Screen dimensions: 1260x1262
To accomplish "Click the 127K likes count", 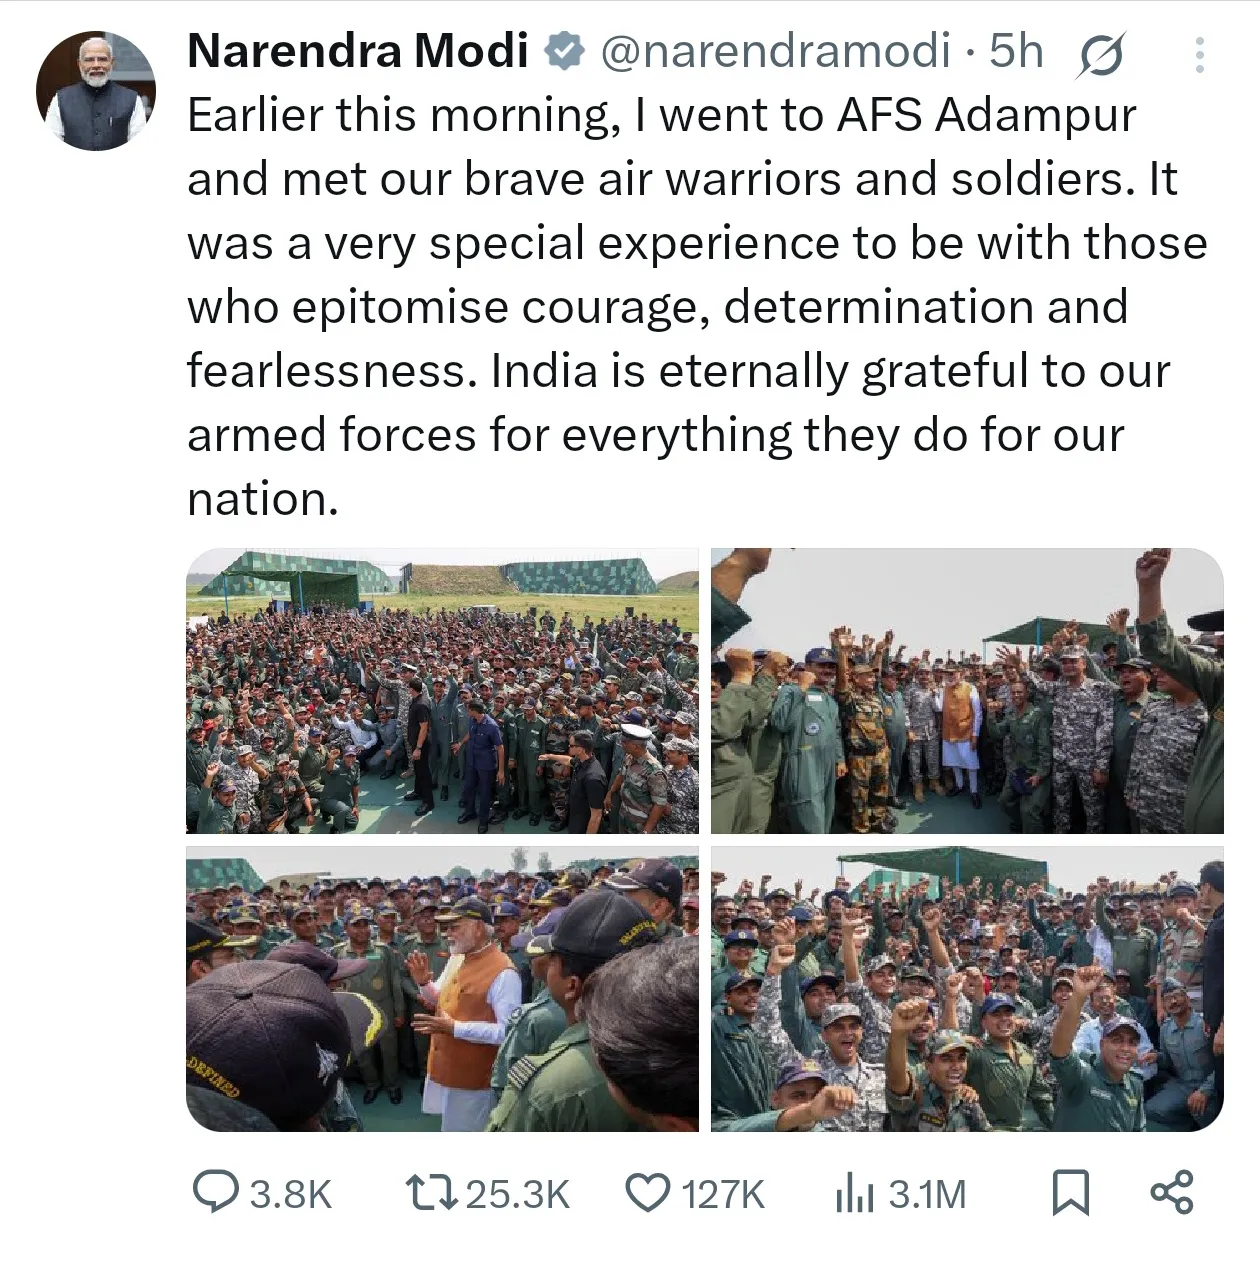I will tap(723, 1194).
